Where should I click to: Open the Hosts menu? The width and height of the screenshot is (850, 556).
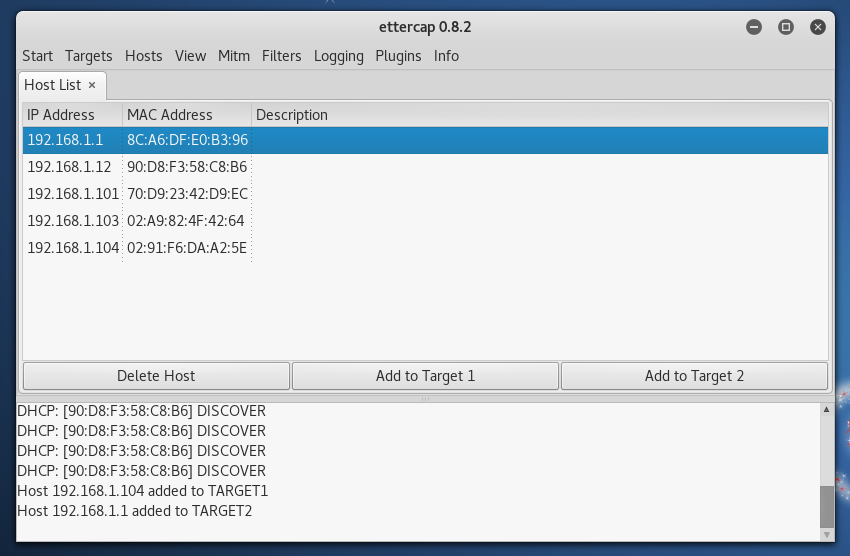(x=144, y=56)
